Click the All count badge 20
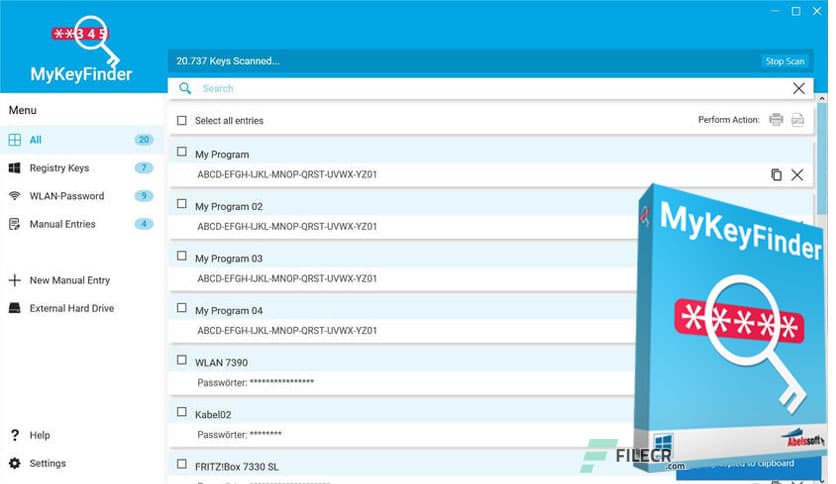This screenshot has height=484, width=836. point(143,140)
